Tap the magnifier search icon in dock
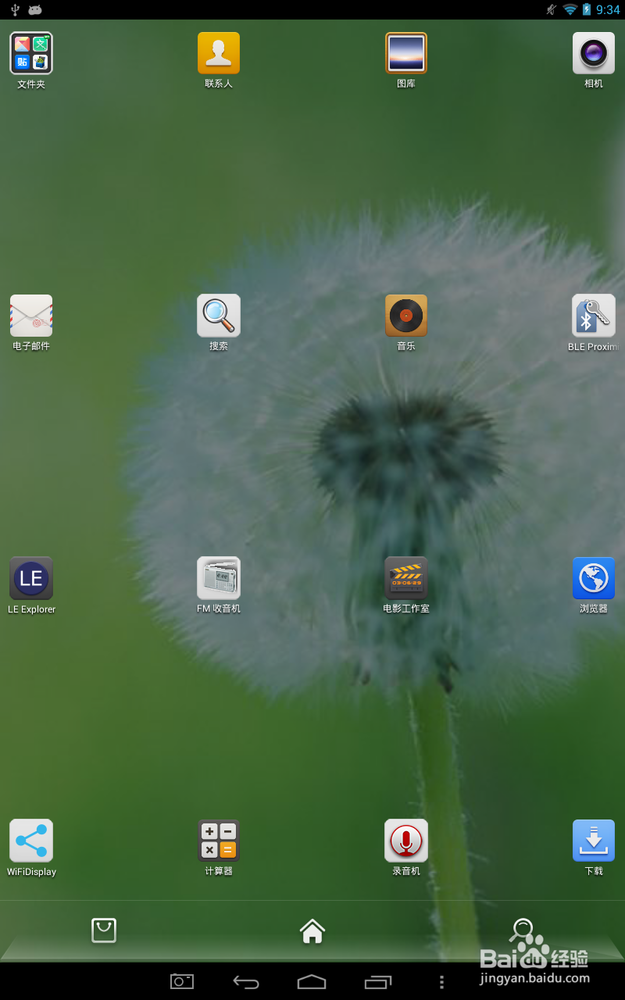625x1000 pixels. point(521,930)
